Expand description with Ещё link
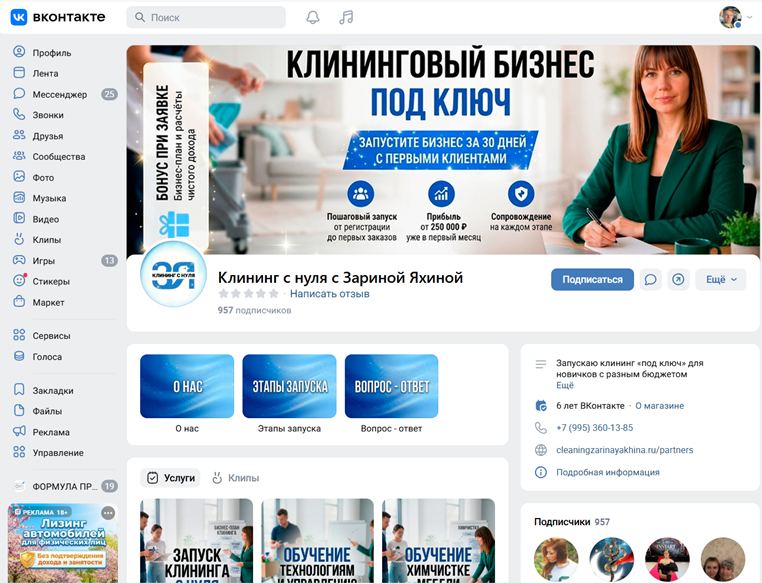The height and width of the screenshot is (584, 762). tap(565, 385)
